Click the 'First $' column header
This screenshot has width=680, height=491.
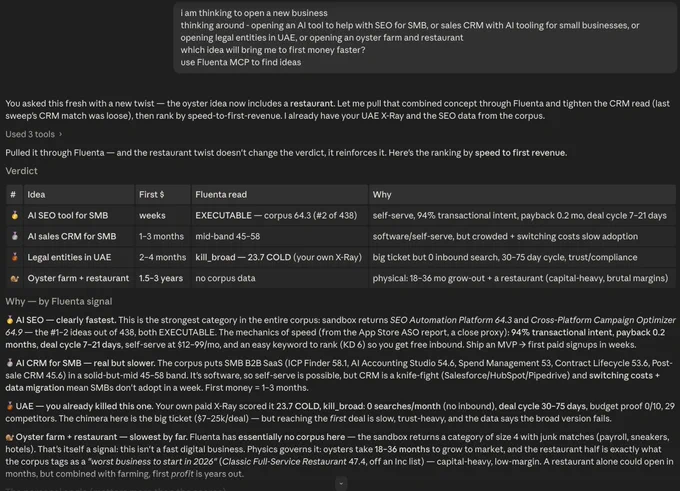coord(151,194)
